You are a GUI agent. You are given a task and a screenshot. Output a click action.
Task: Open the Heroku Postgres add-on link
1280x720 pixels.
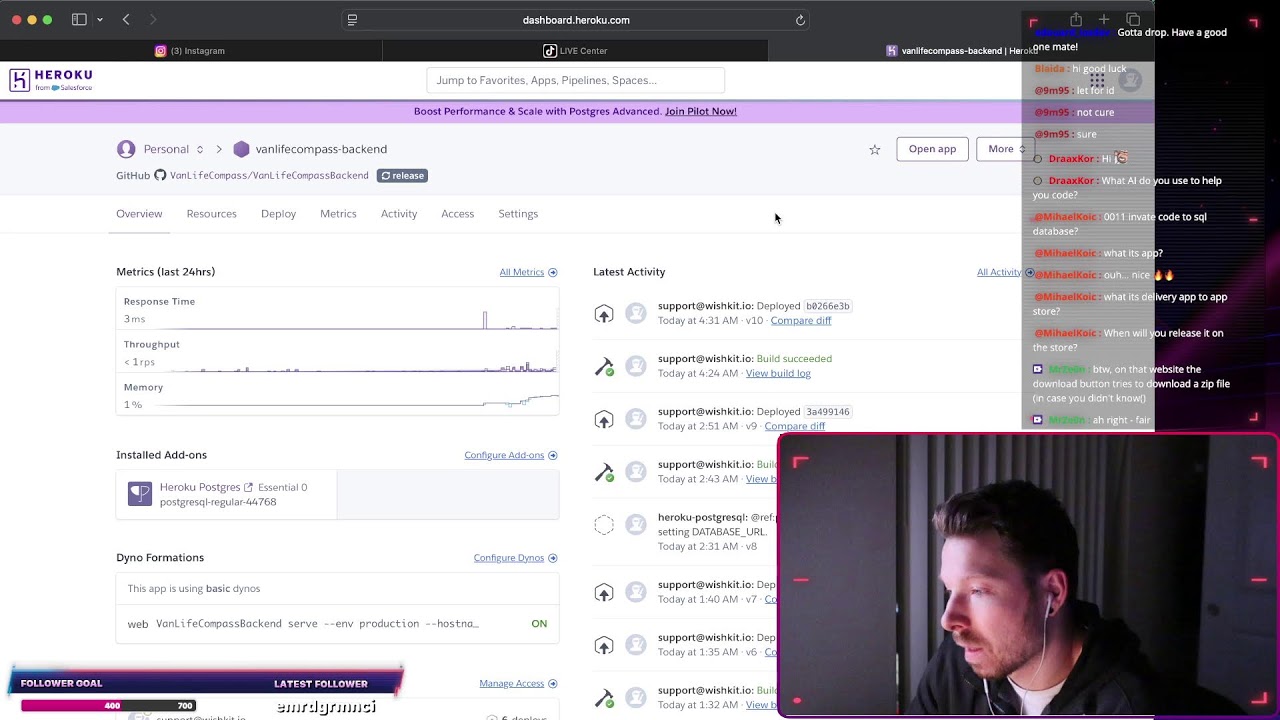(200, 487)
